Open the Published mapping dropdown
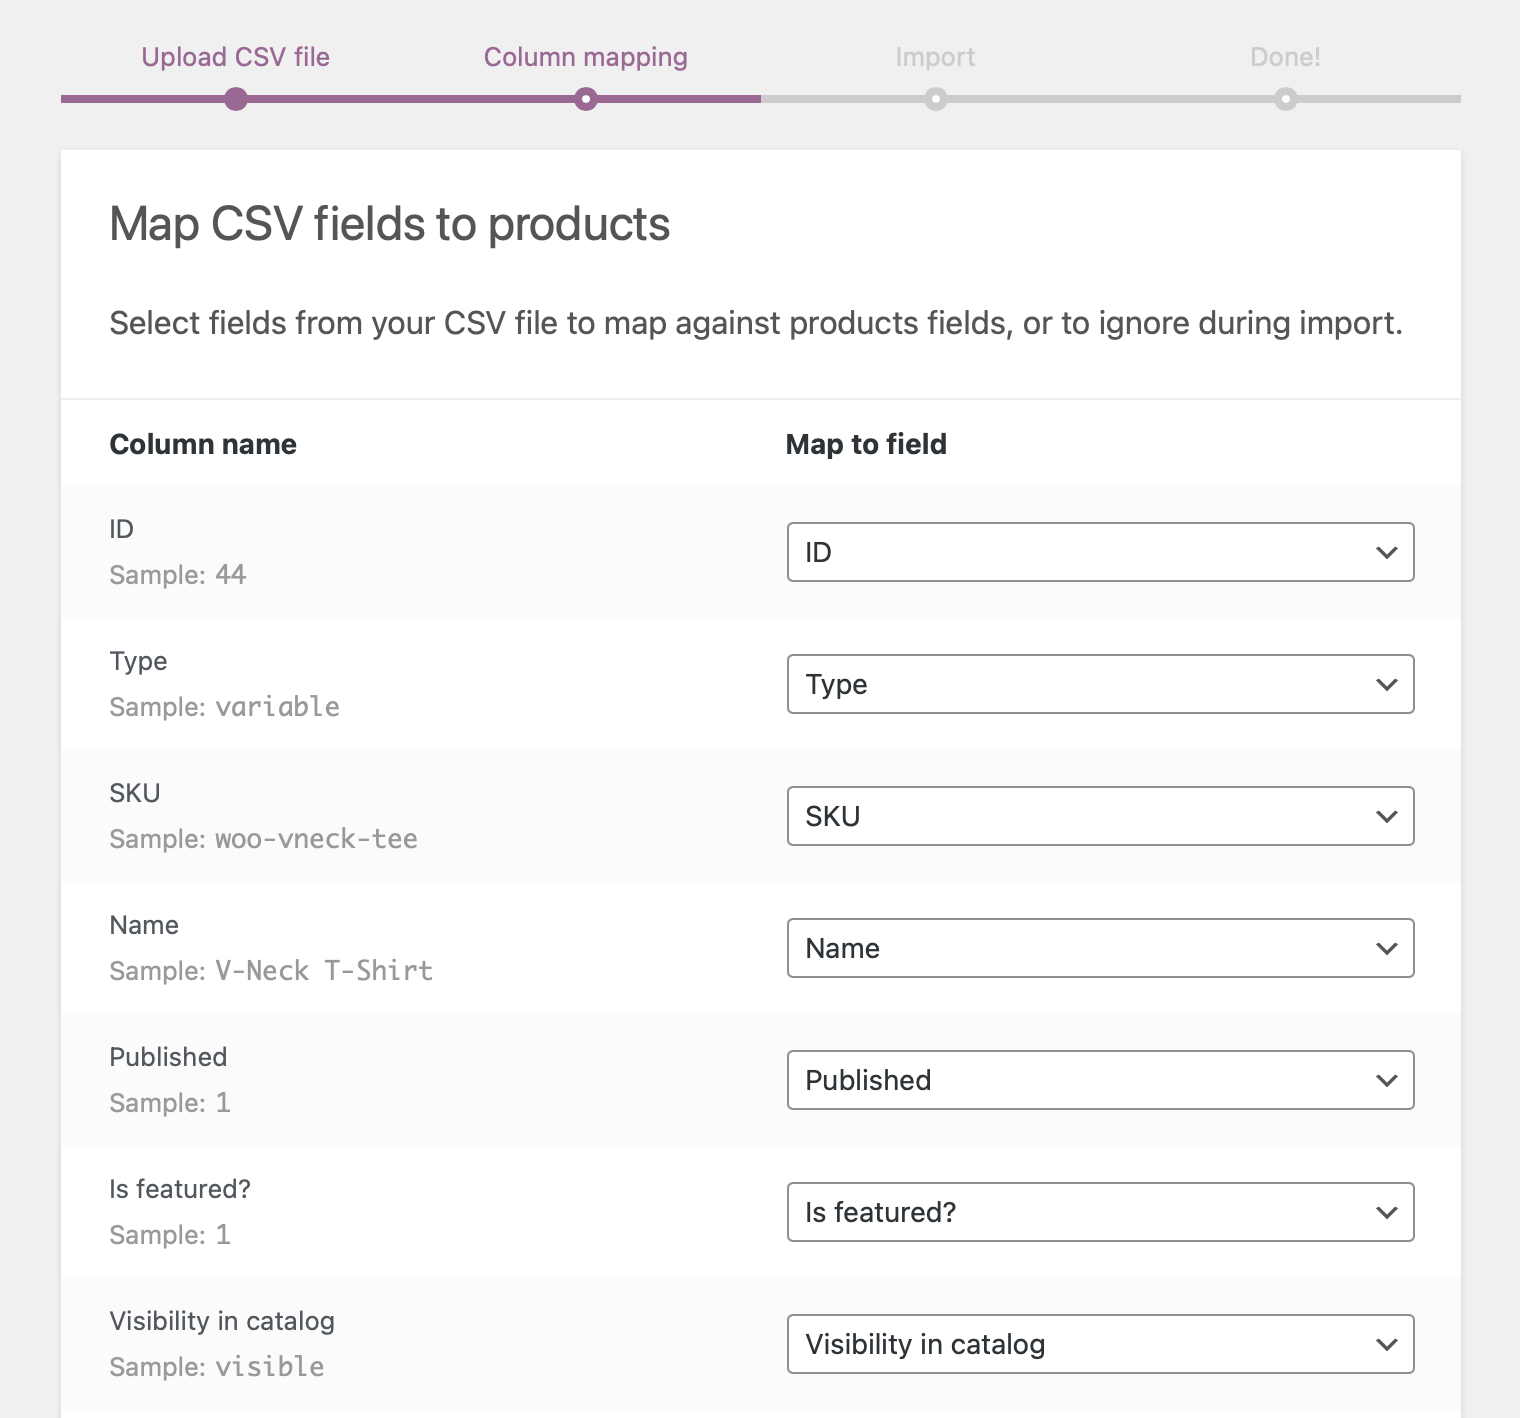 tap(1100, 1080)
